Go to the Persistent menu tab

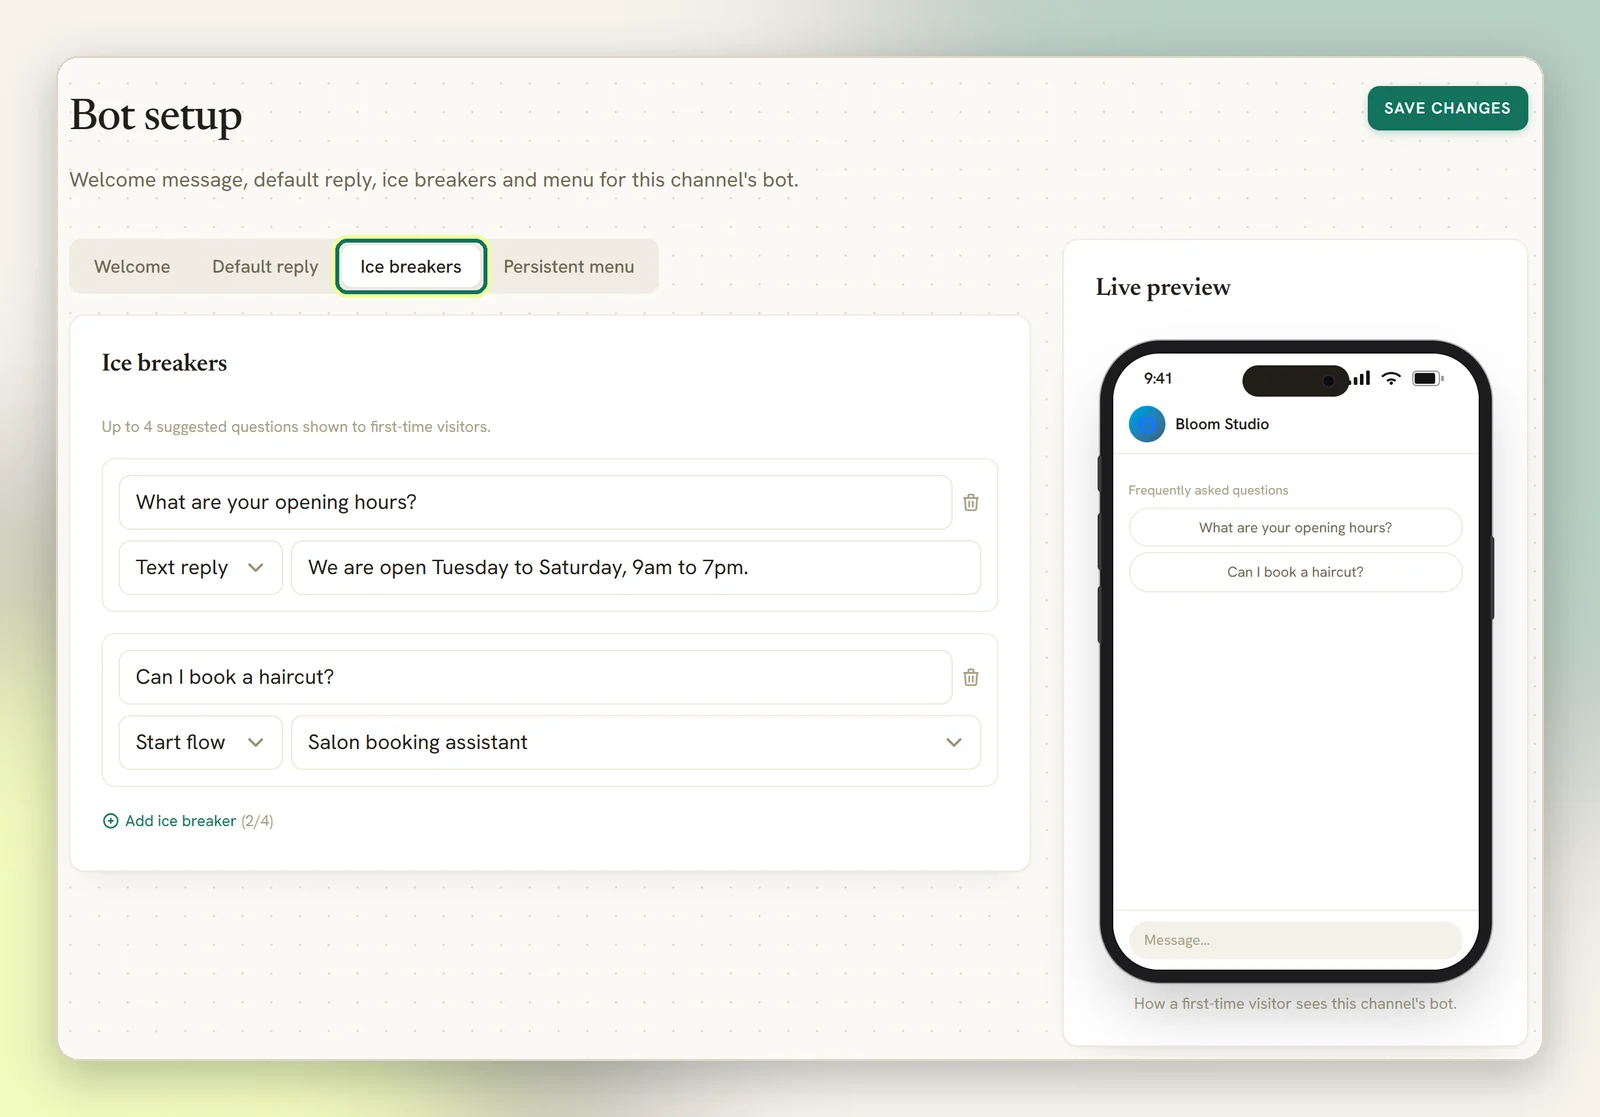click(569, 267)
